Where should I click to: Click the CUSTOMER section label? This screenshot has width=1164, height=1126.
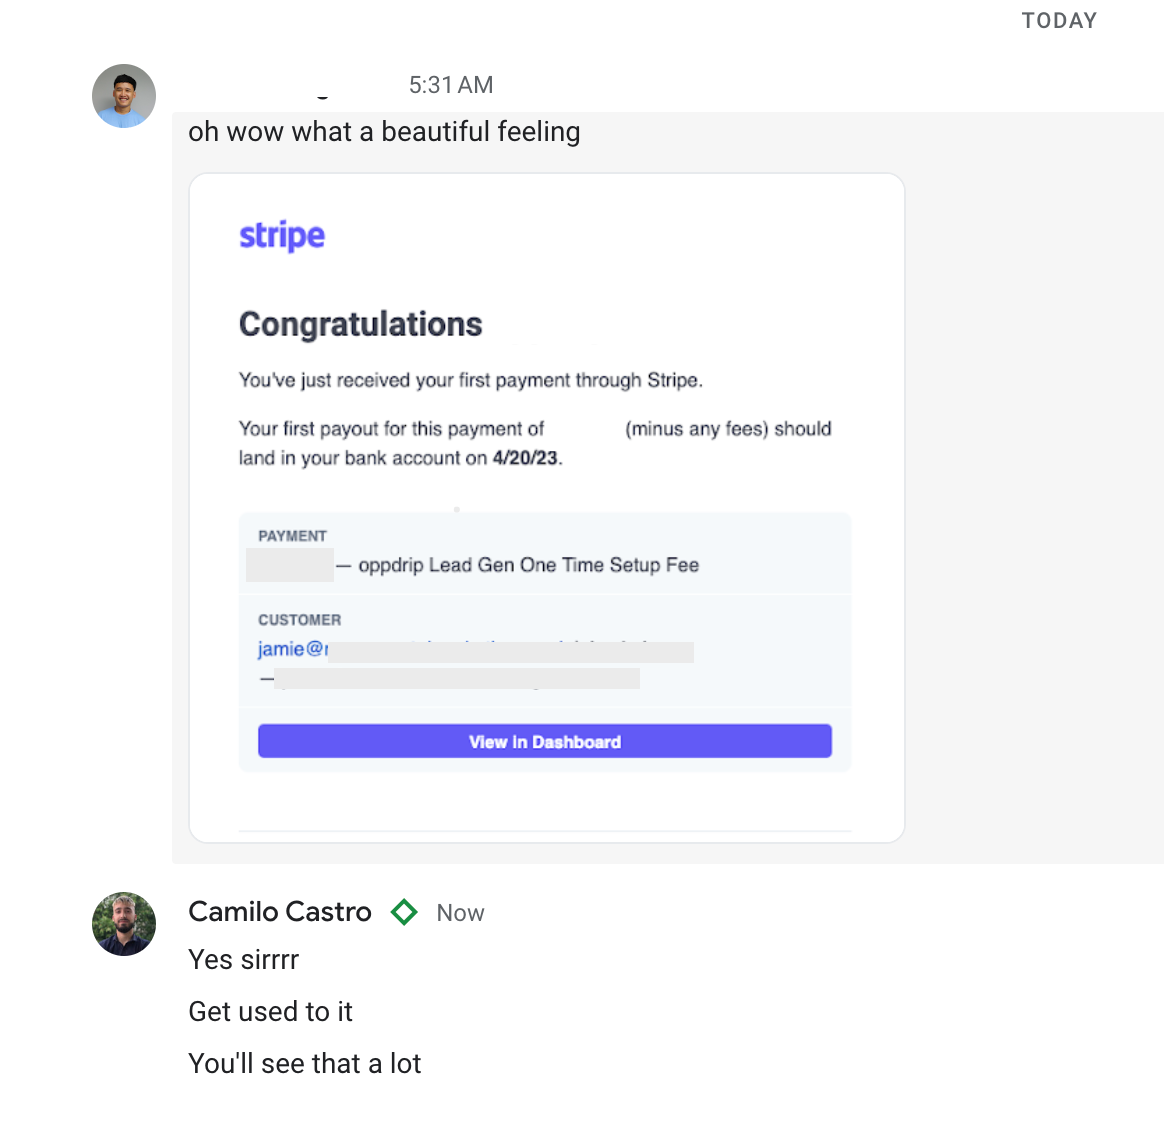pyautogui.click(x=300, y=620)
